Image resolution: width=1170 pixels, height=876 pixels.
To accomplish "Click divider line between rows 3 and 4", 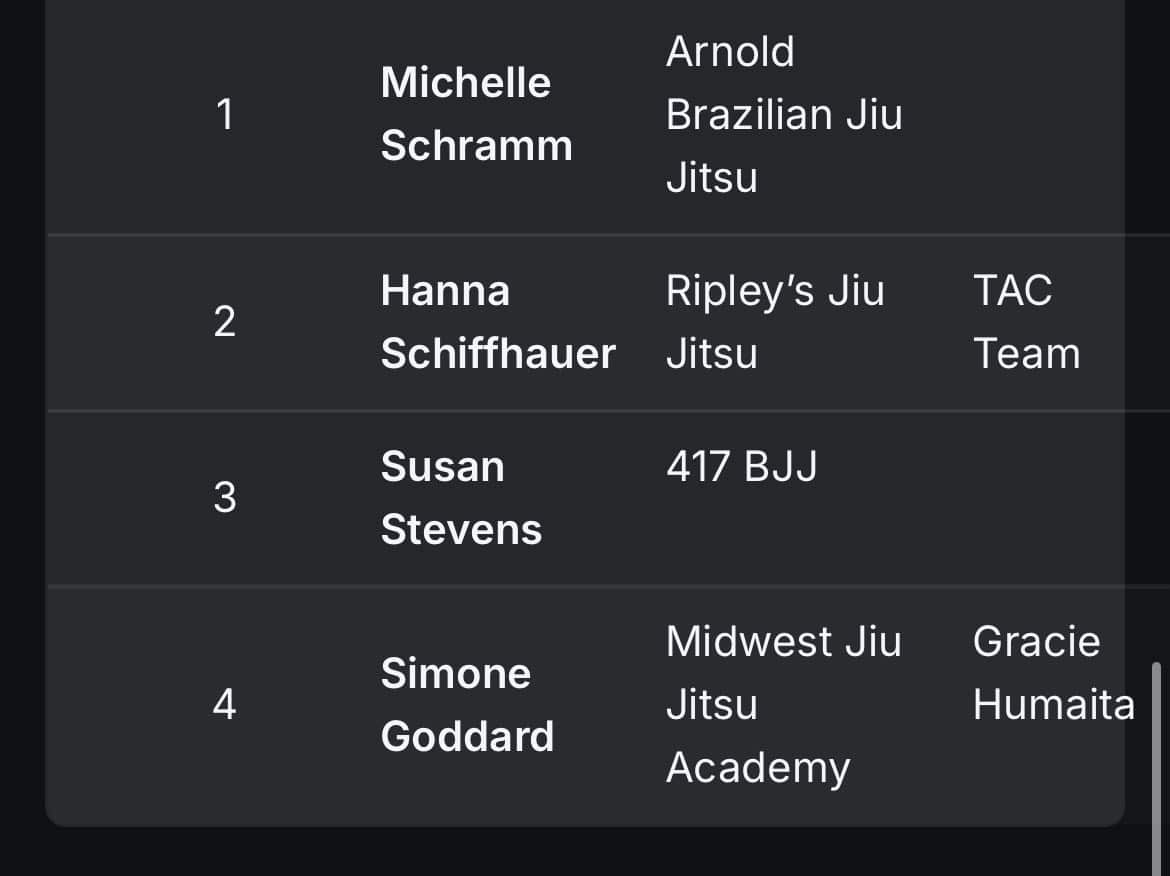I will point(585,586).
